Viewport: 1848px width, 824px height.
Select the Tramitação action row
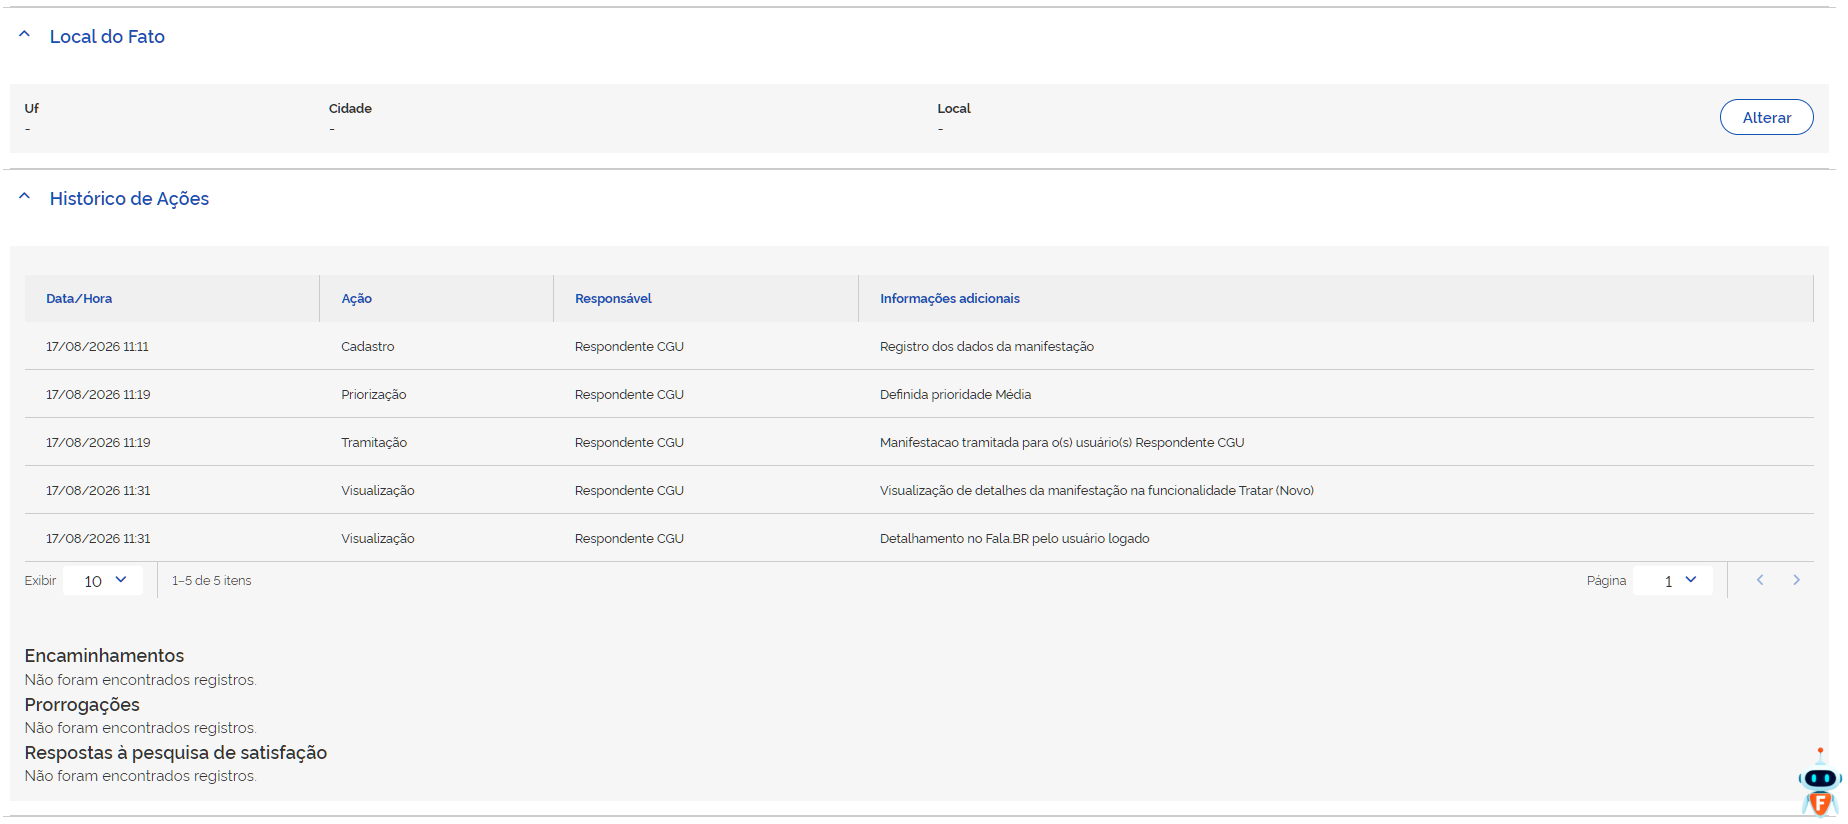(919, 442)
